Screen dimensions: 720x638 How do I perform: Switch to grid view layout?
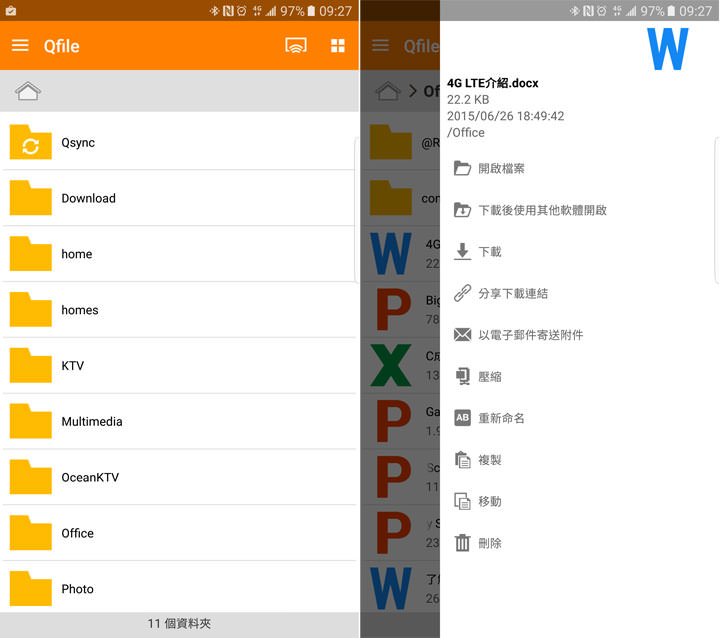point(338,46)
